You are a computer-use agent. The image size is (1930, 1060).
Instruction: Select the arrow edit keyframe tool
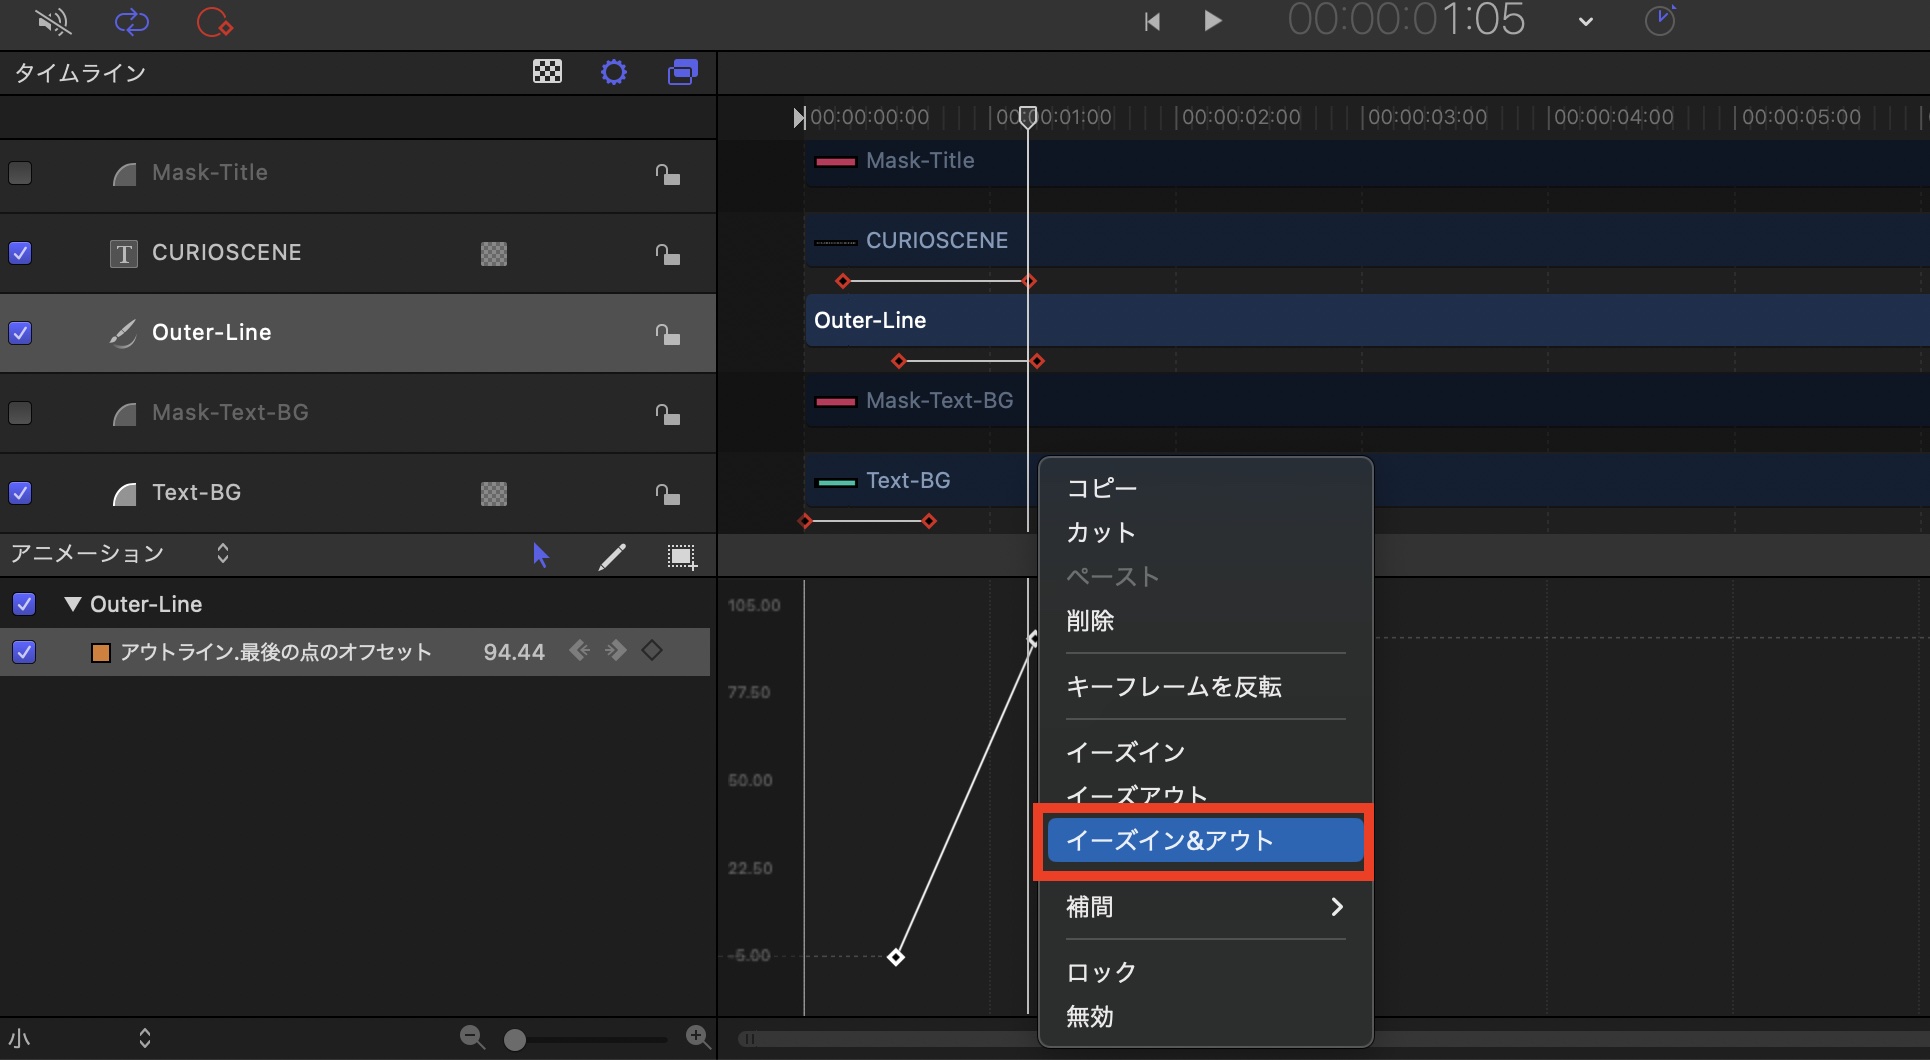coord(541,556)
